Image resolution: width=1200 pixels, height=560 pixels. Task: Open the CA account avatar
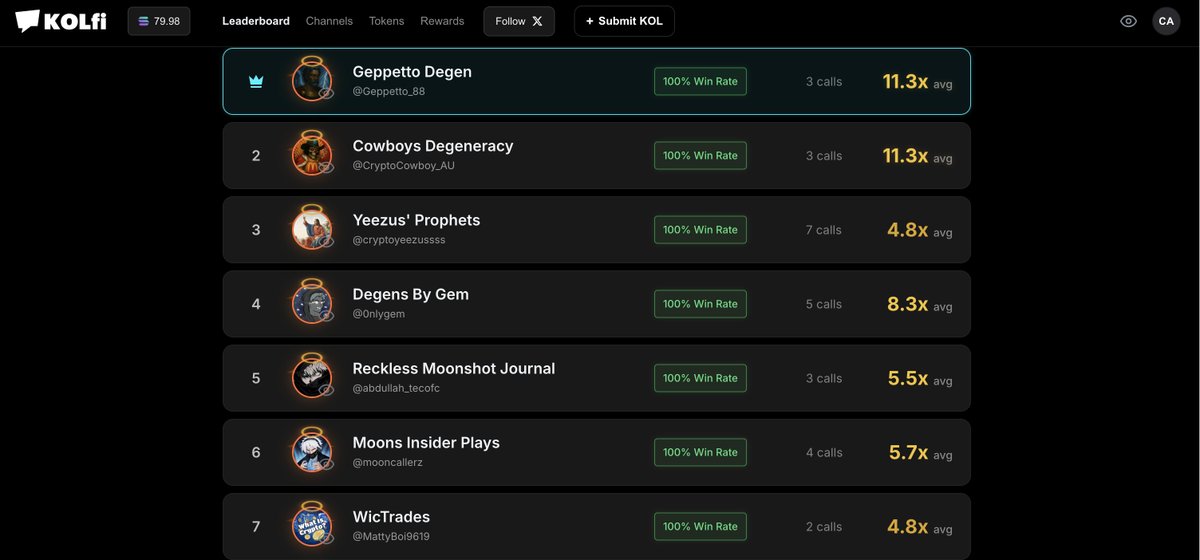1166,21
